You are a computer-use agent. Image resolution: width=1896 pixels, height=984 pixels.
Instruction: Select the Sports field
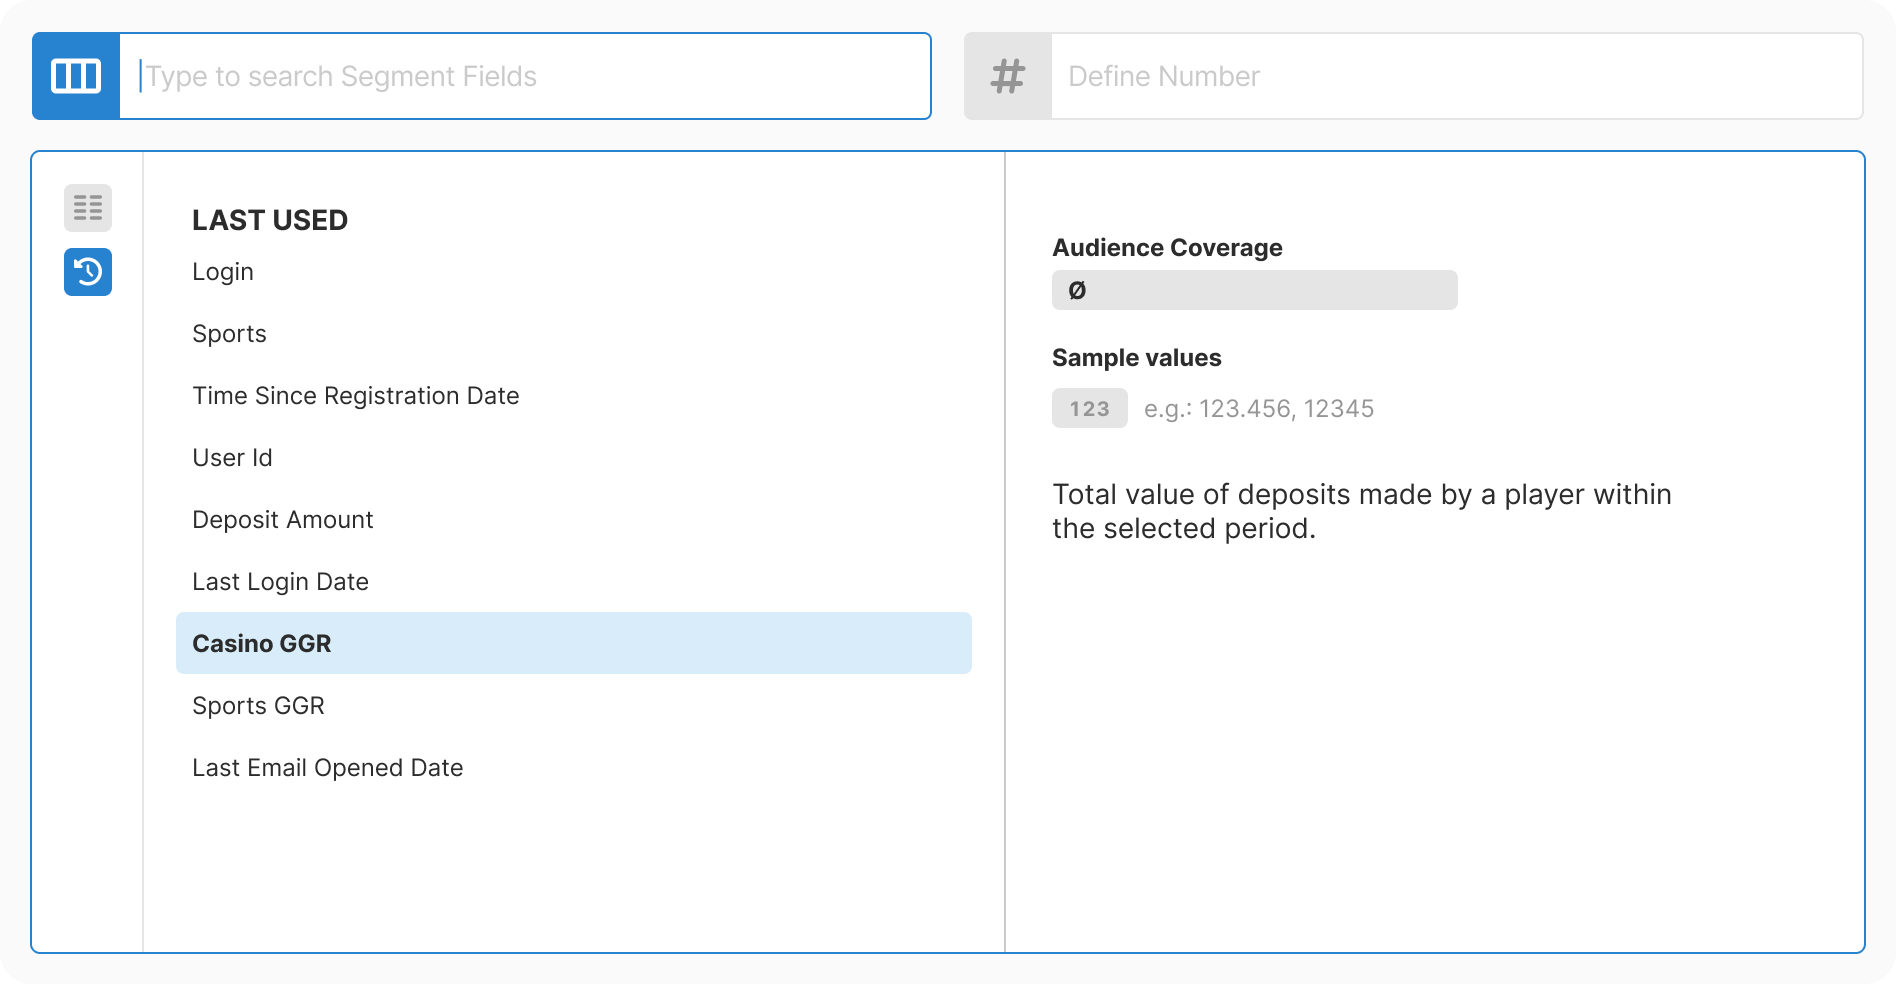(229, 334)
